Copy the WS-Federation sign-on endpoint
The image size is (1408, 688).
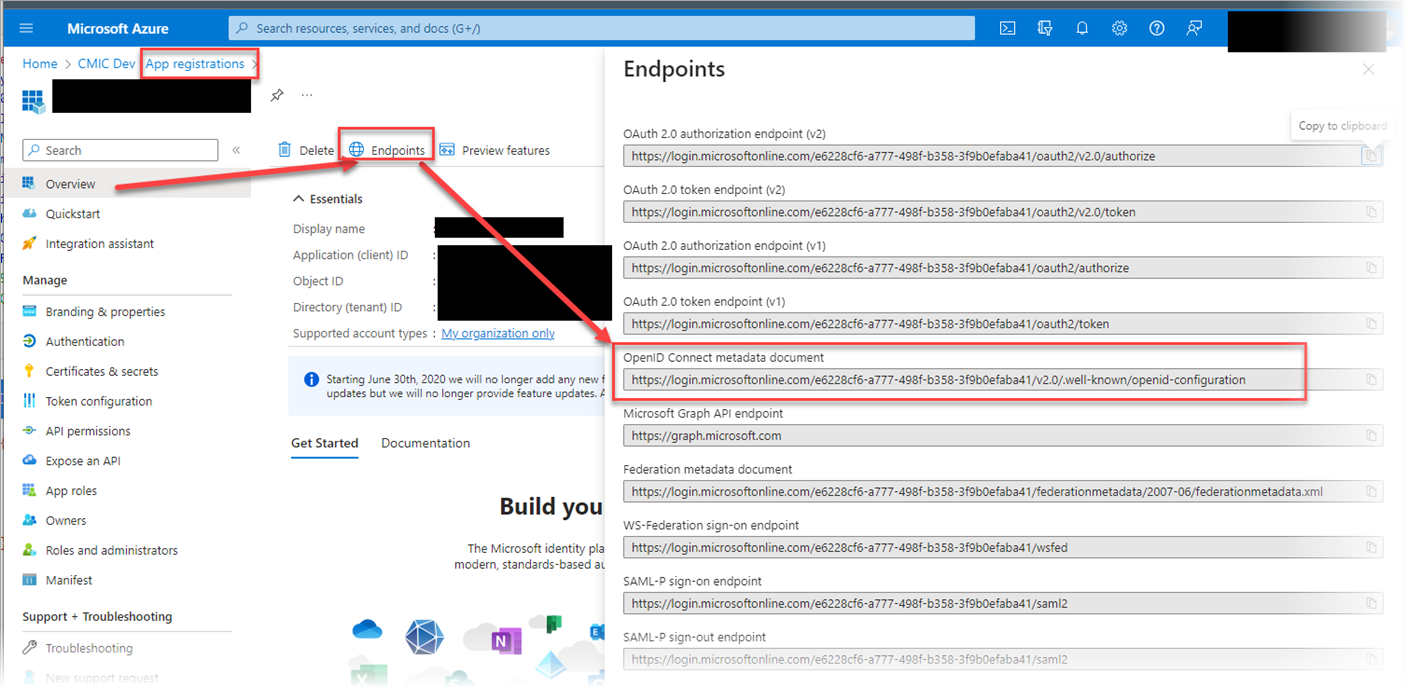click(1372, 548)
